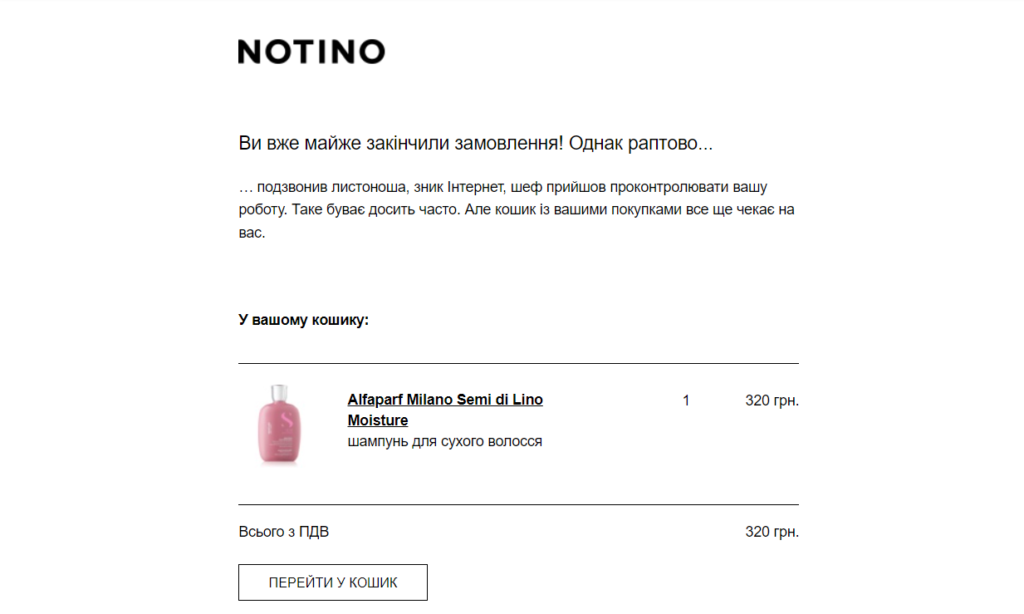Click the silver cap of the shampoo bottle
The image size is (1024, 614).
pyautogui.click(x=280, y=393)
